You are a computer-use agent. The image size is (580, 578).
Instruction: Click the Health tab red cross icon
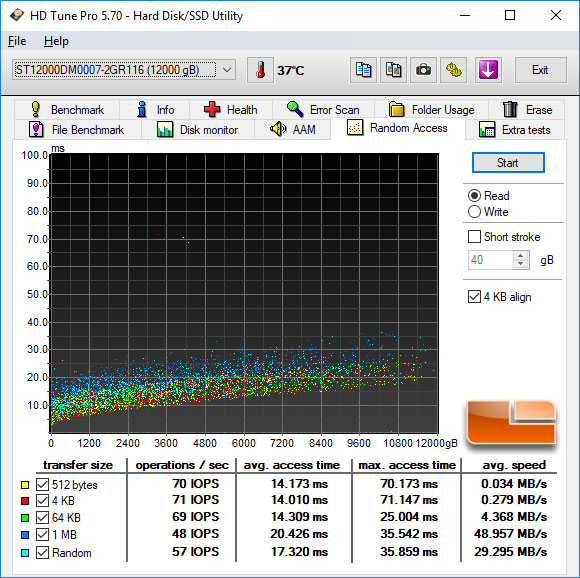pos(212,109)
